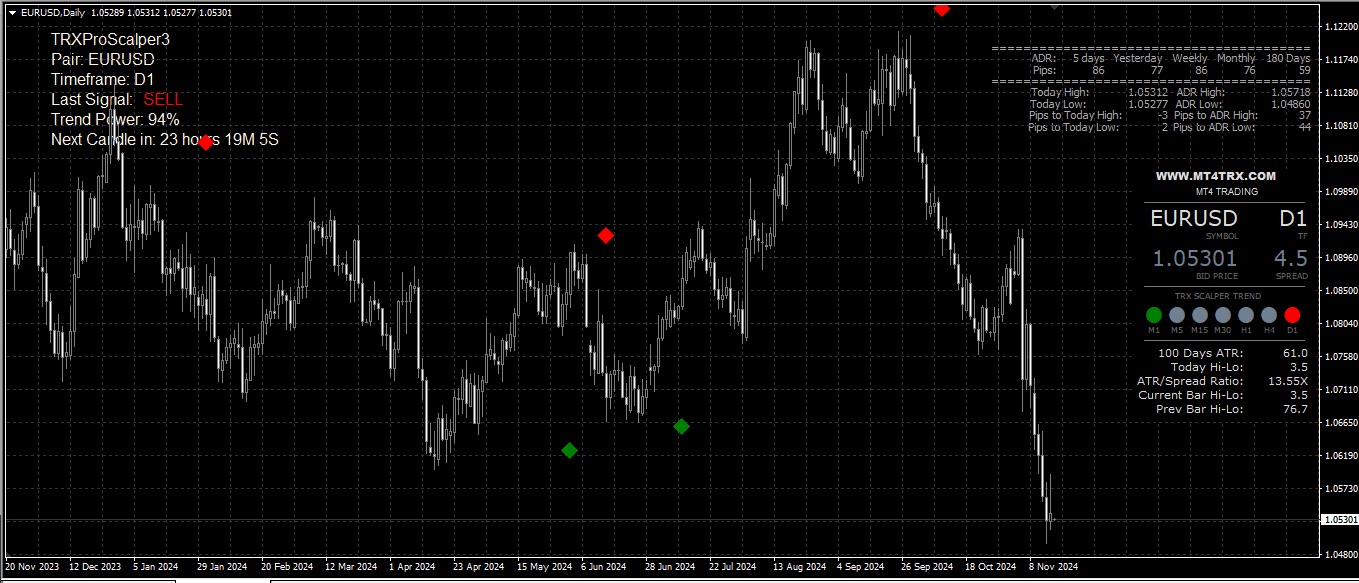Screen dimensions: 1359x583
Task: Click the M30 trend circle in TRX panel
Action: point(1222,314)
